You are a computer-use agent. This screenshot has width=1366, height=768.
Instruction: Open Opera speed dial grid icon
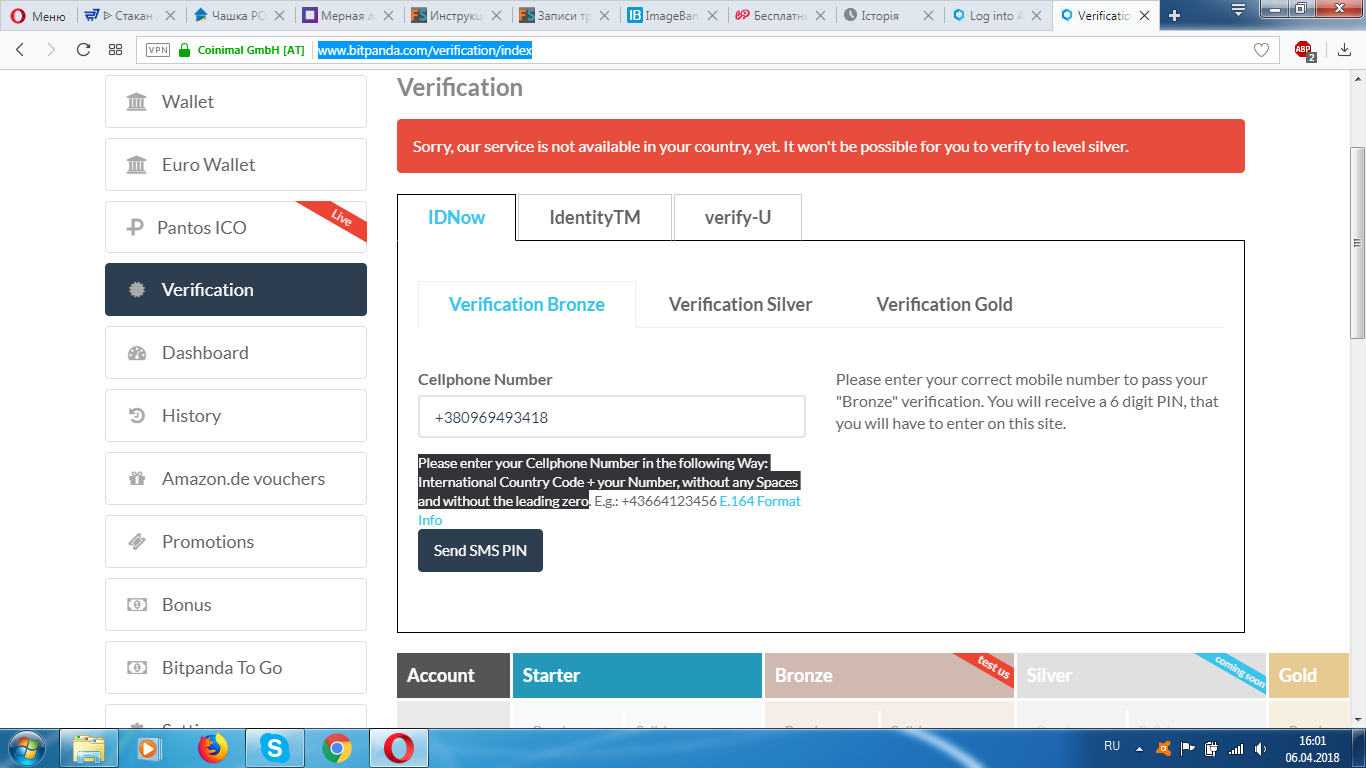[116, 50]
